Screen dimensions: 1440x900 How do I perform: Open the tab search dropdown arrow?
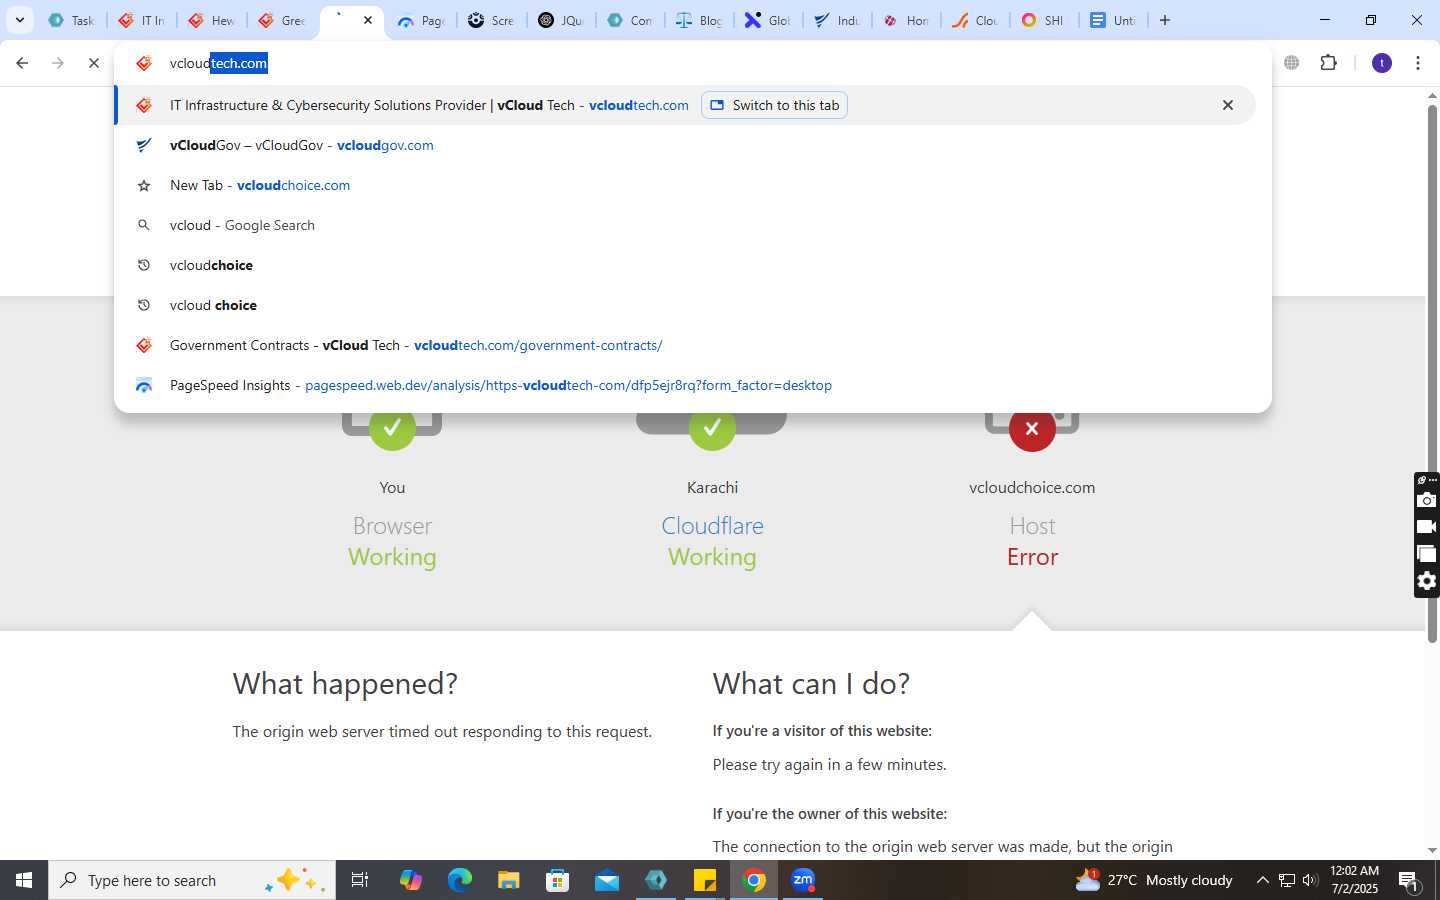[x=19, y=20]
